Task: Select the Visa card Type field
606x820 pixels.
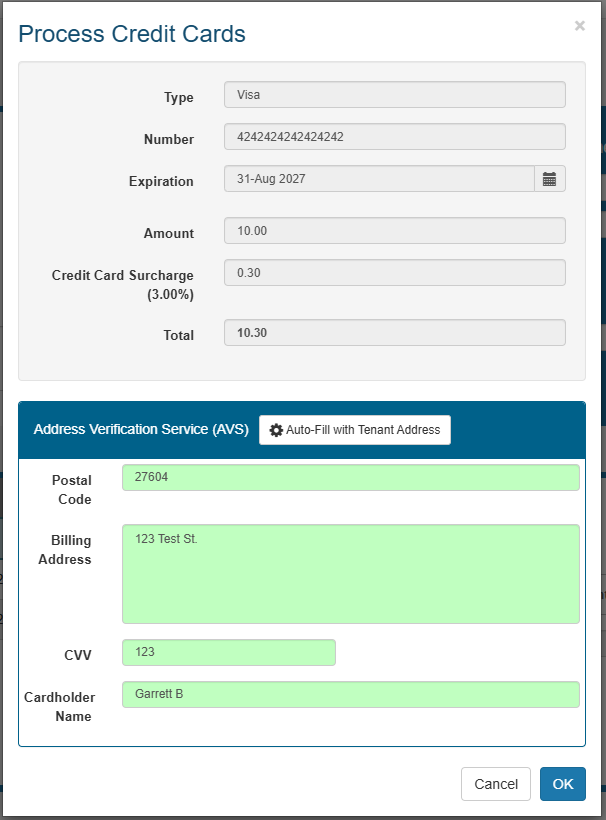Action: [395, 95]
